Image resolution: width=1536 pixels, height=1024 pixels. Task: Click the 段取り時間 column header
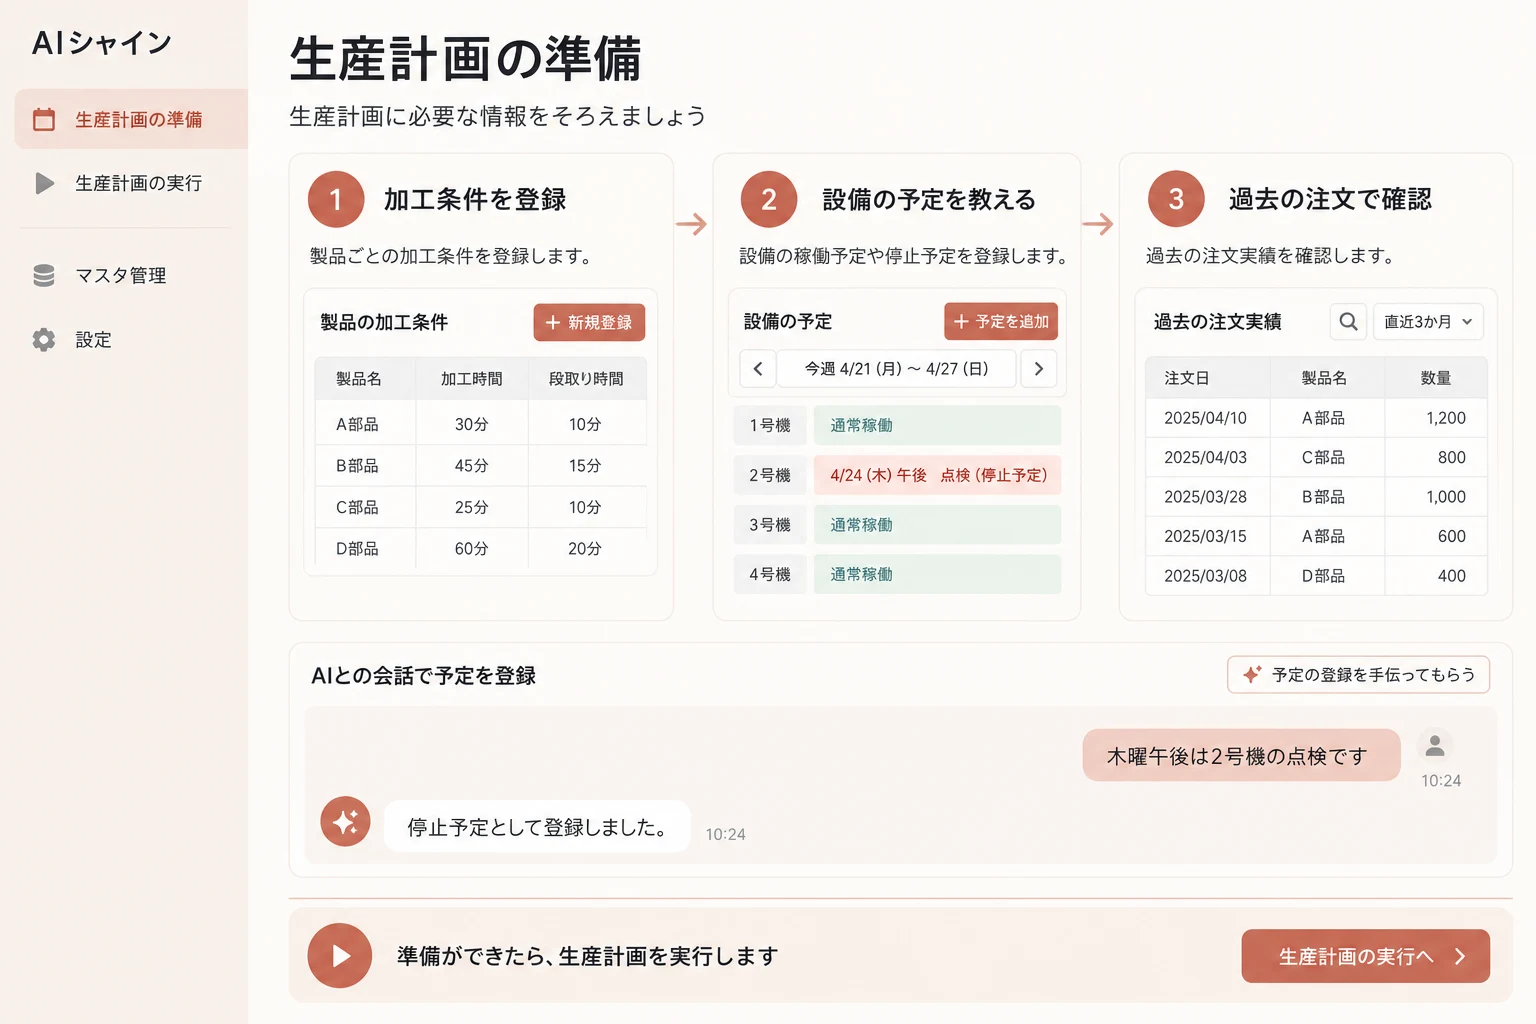pos(586,379)
